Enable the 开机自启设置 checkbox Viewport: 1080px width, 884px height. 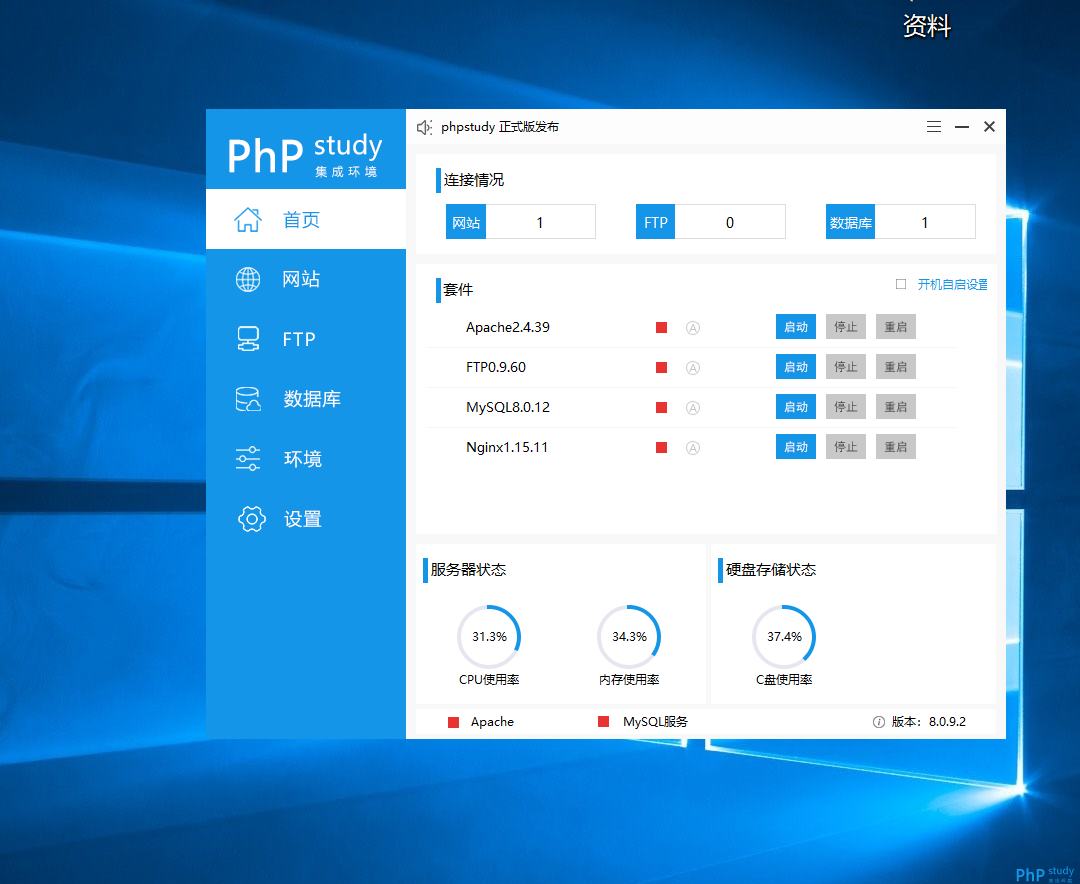coord(901,284)
